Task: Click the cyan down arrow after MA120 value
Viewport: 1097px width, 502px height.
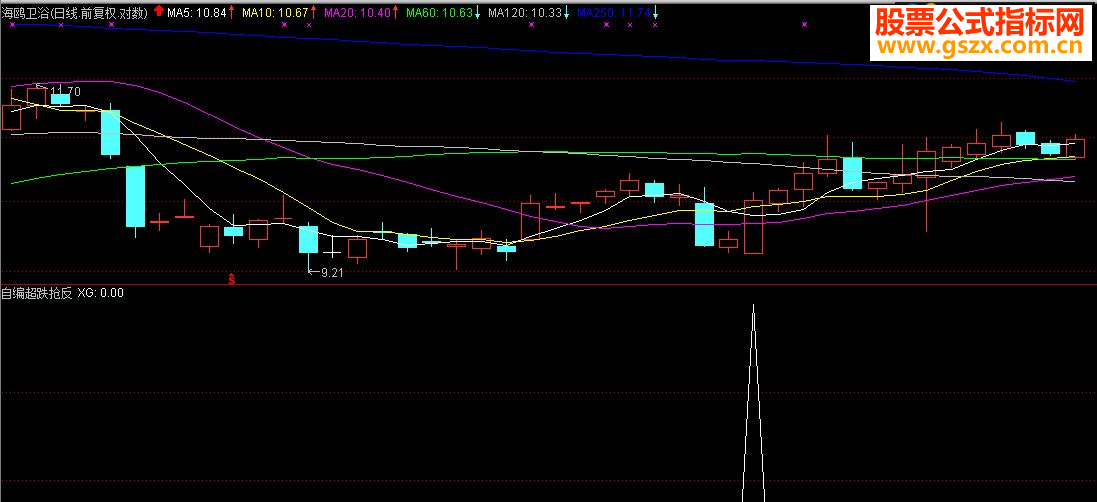Action: click(566, 12)
